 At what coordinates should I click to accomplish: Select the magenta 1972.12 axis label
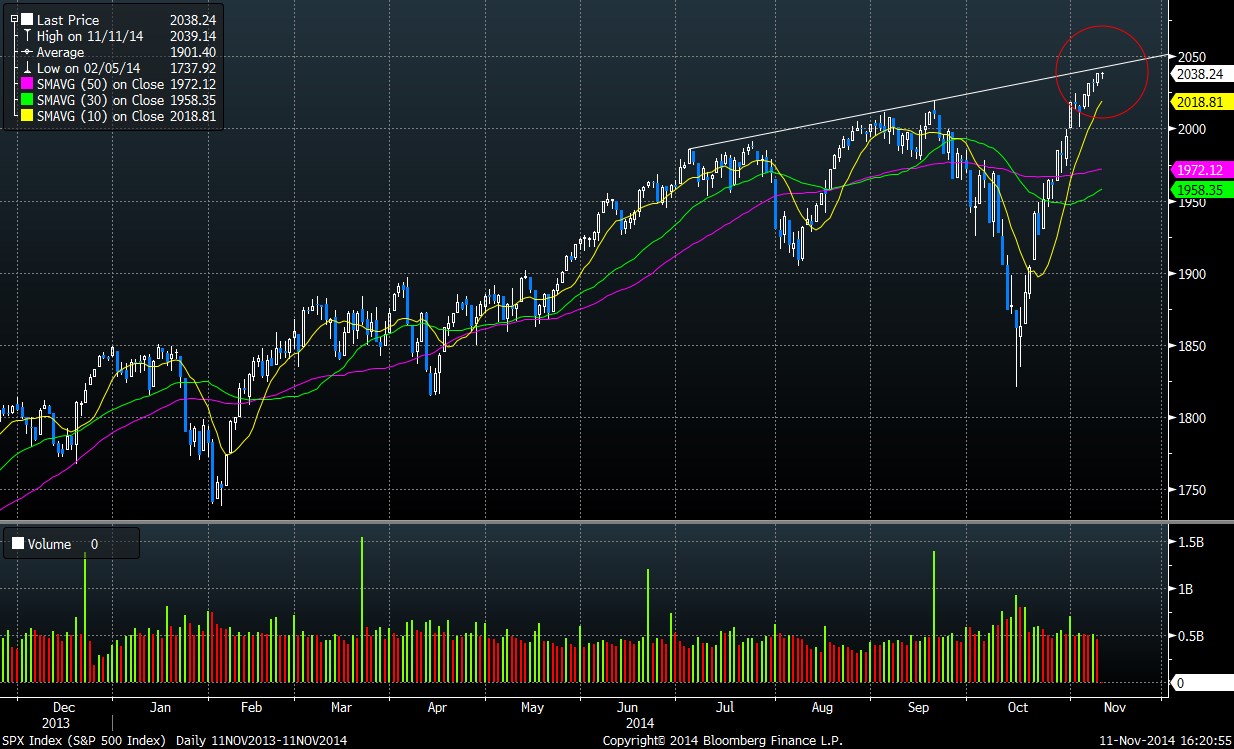click(1198, 170)
